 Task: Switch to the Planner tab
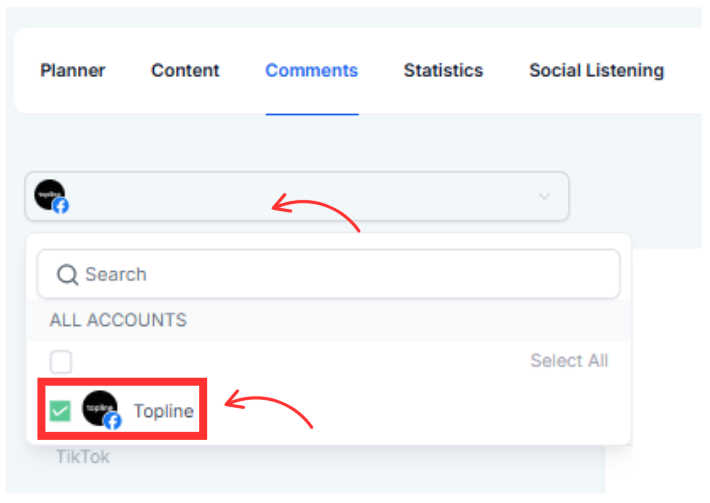72,71
